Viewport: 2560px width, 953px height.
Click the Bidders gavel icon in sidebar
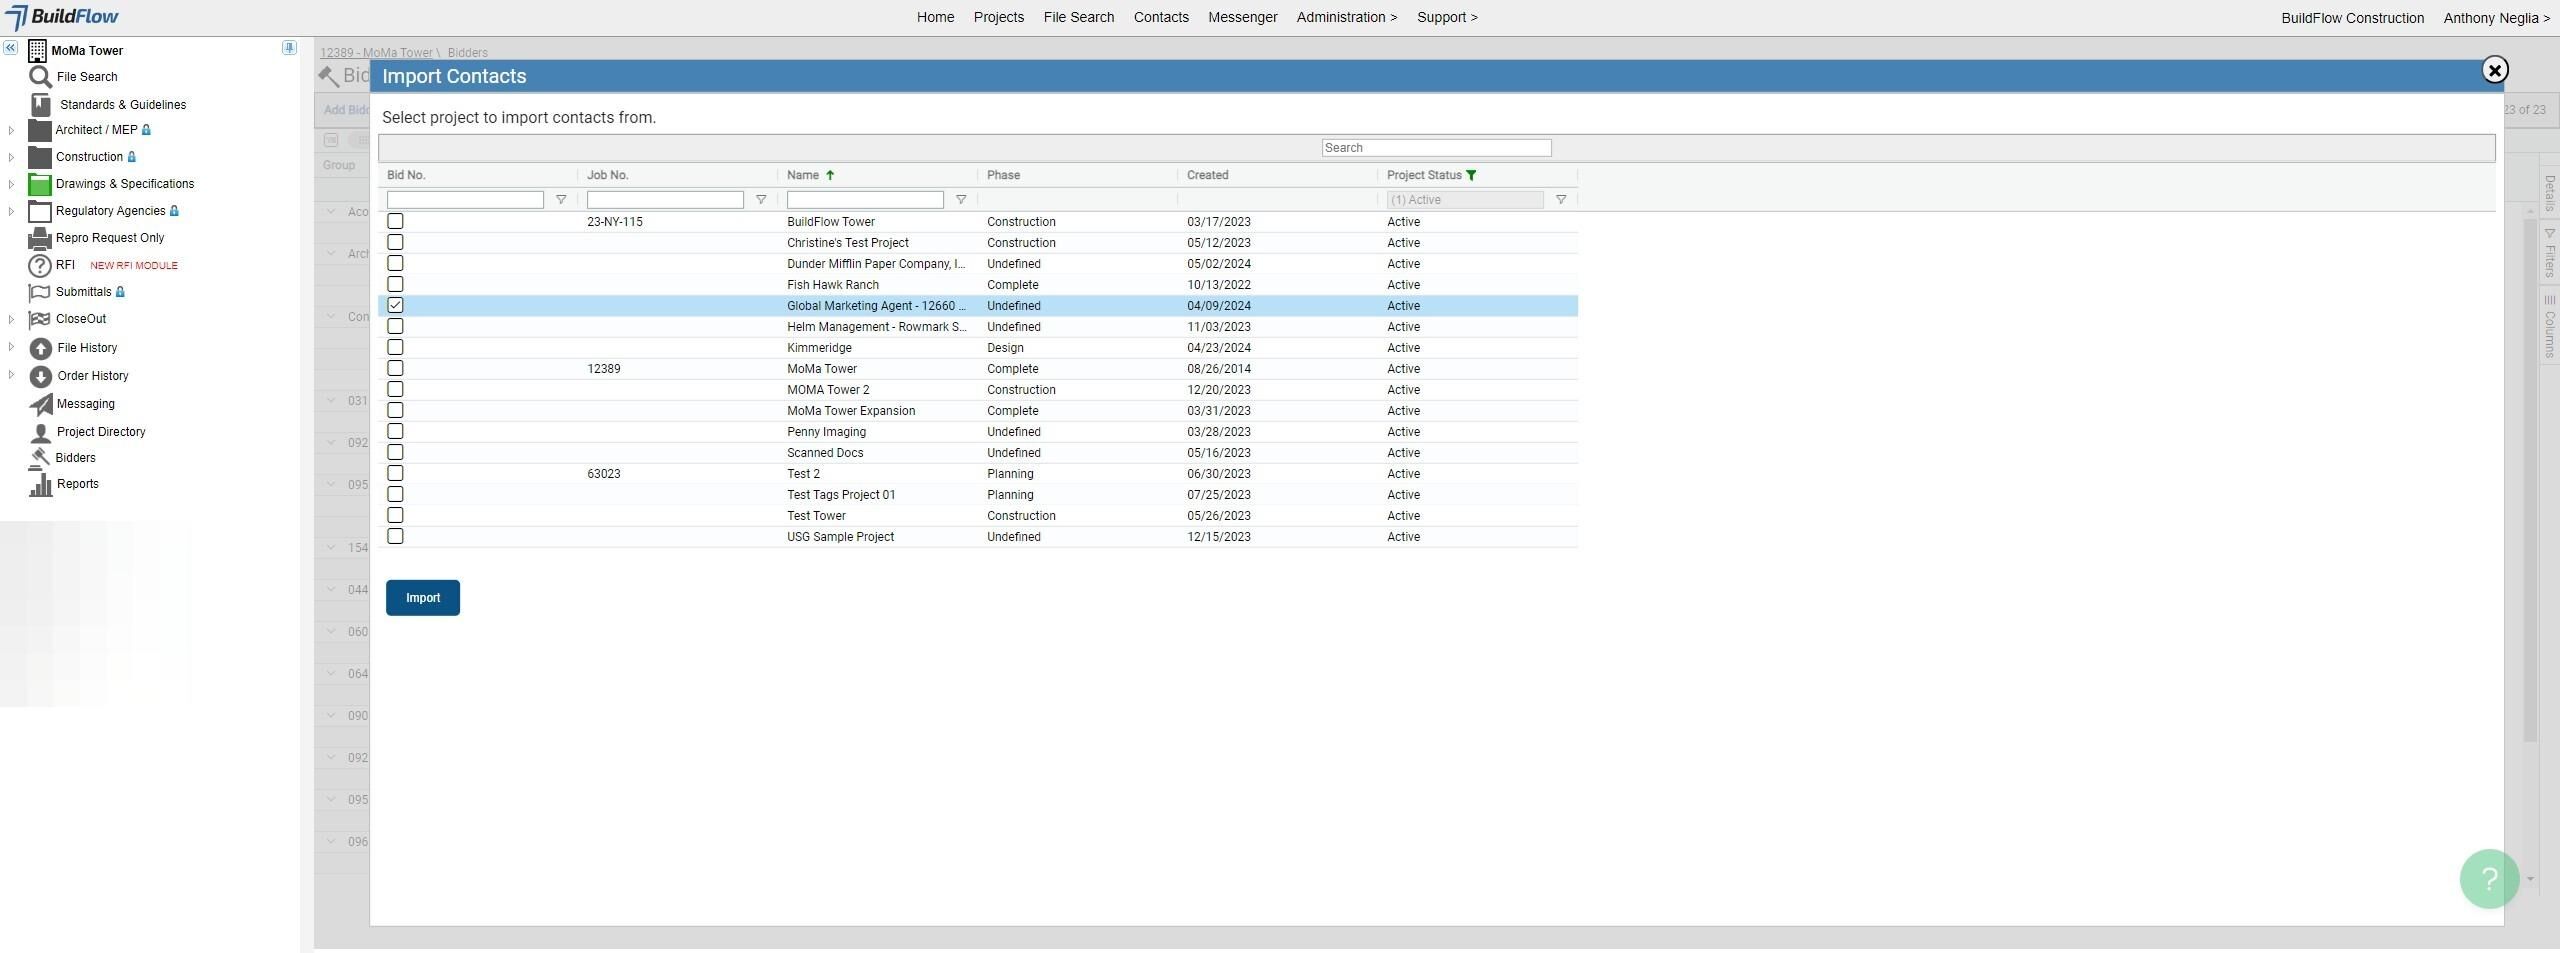tap(39, 458)
